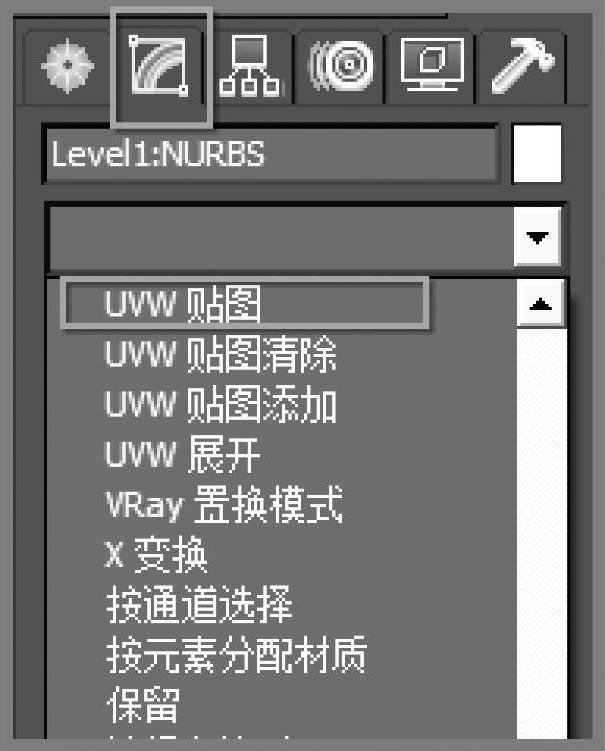Expand the modifier list dropdown arrow
605x751 pixels.
[x=537, y=237]
